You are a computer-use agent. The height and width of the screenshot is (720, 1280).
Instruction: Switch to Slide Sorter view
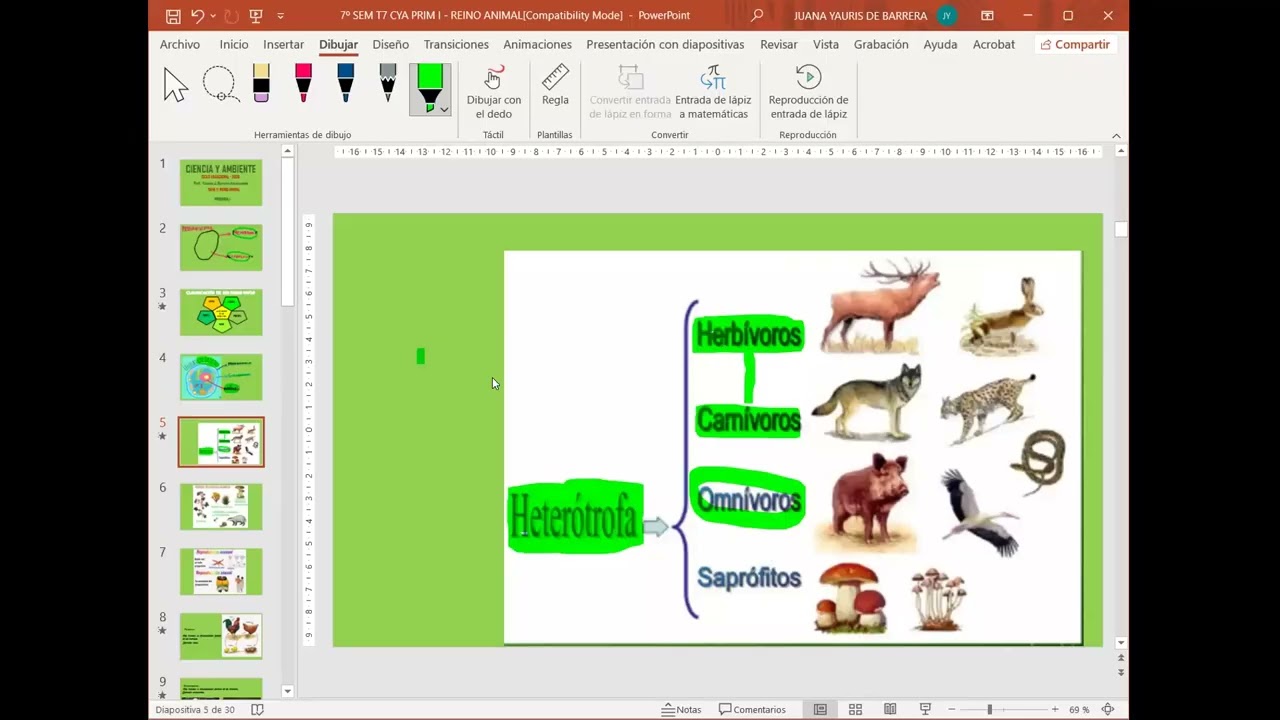[x=855, y=709]
